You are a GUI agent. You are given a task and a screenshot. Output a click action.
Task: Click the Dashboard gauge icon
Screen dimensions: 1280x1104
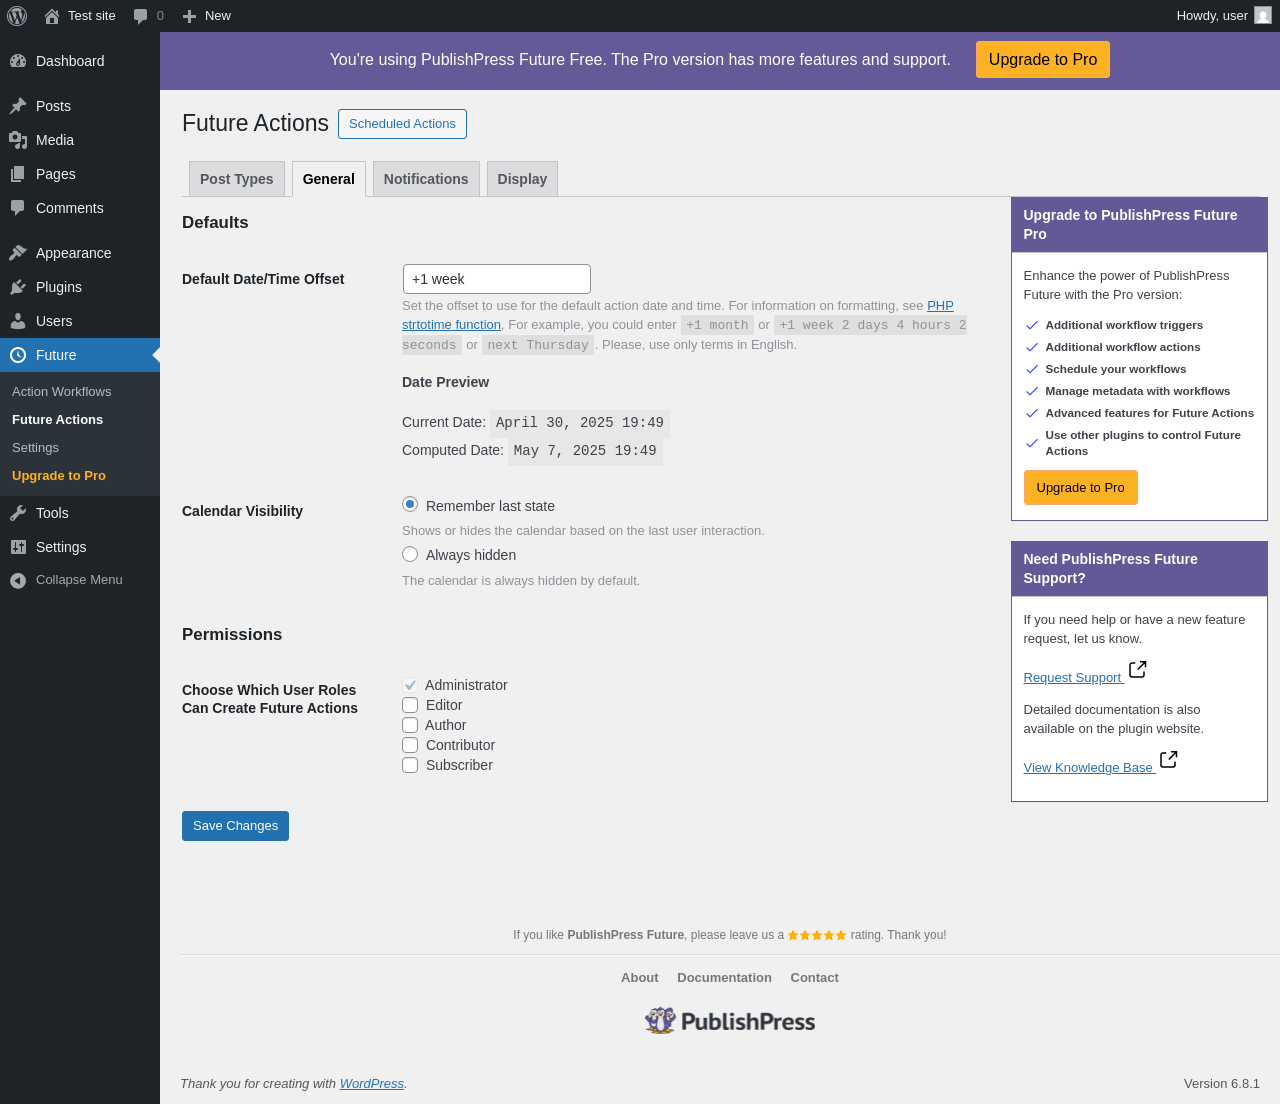(18, 61)
